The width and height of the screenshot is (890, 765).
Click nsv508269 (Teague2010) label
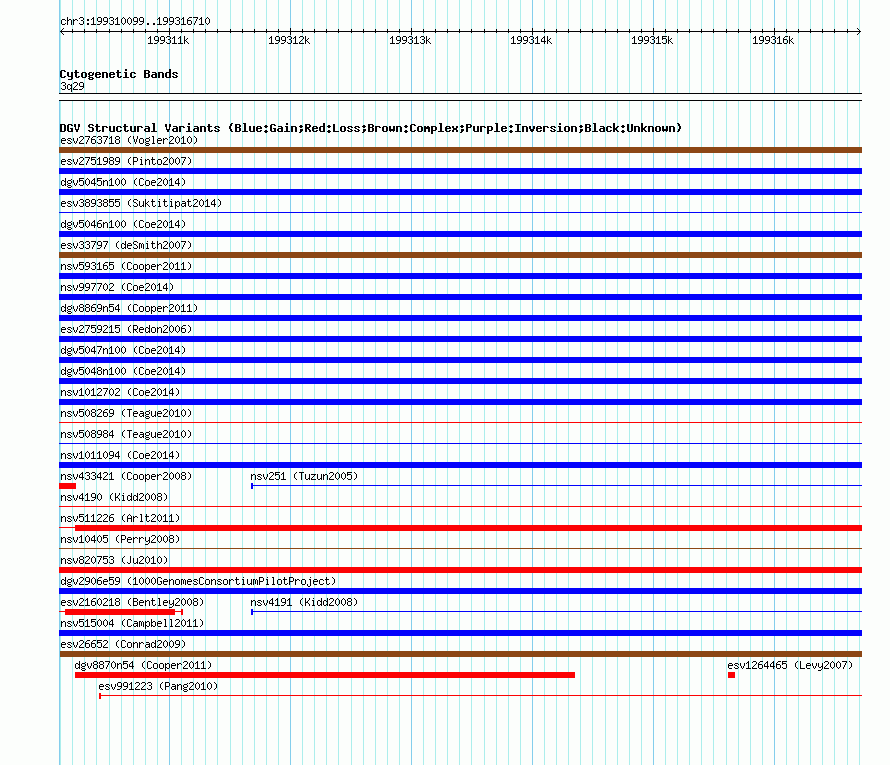coord(126,413)
